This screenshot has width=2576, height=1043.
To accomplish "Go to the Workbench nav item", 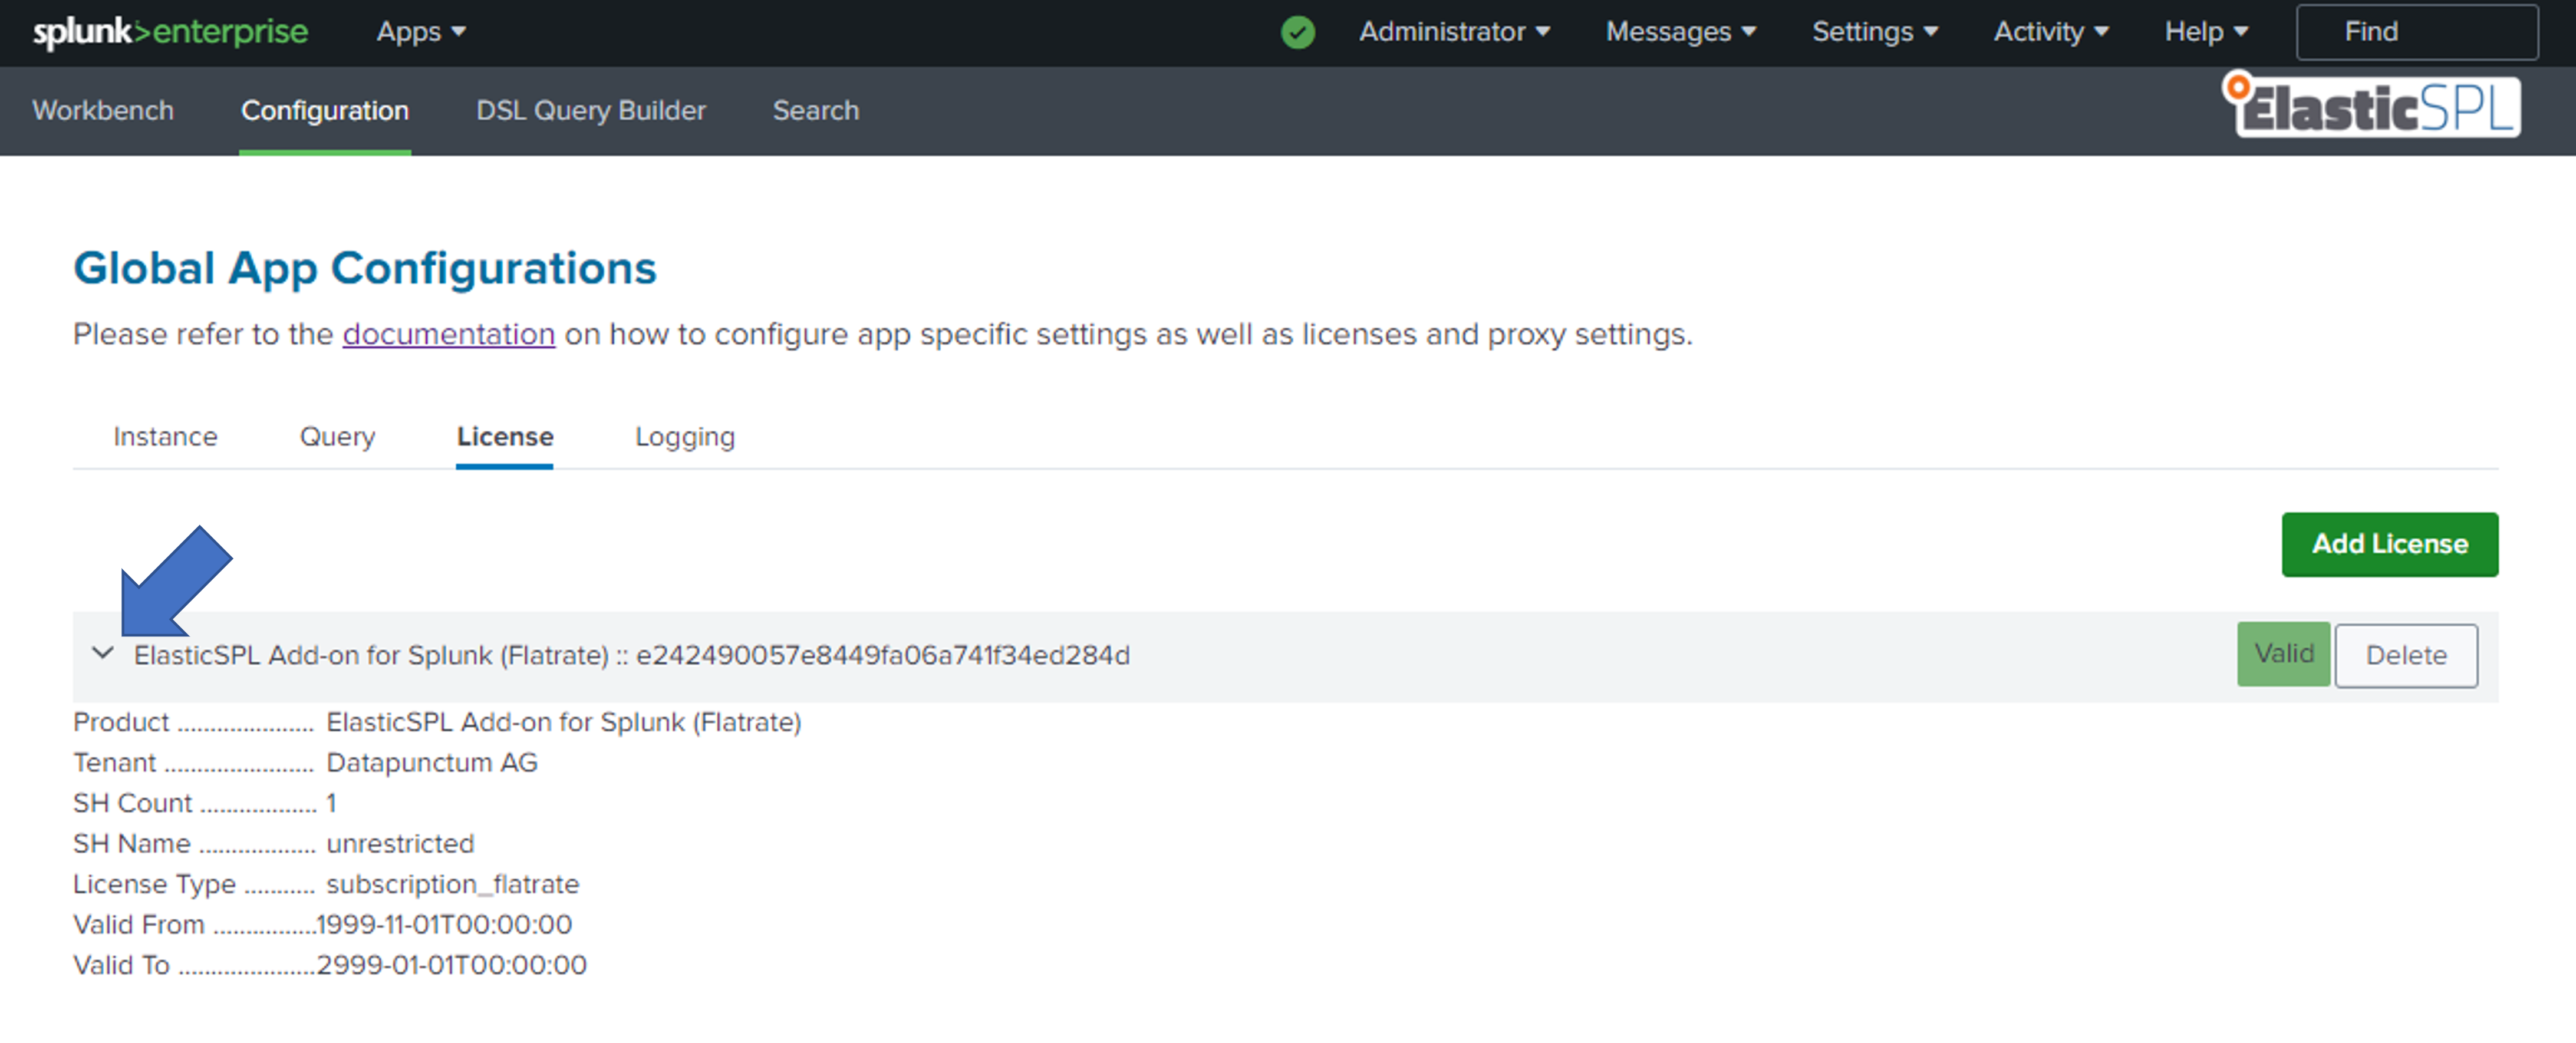I will (x=103, y=110).
